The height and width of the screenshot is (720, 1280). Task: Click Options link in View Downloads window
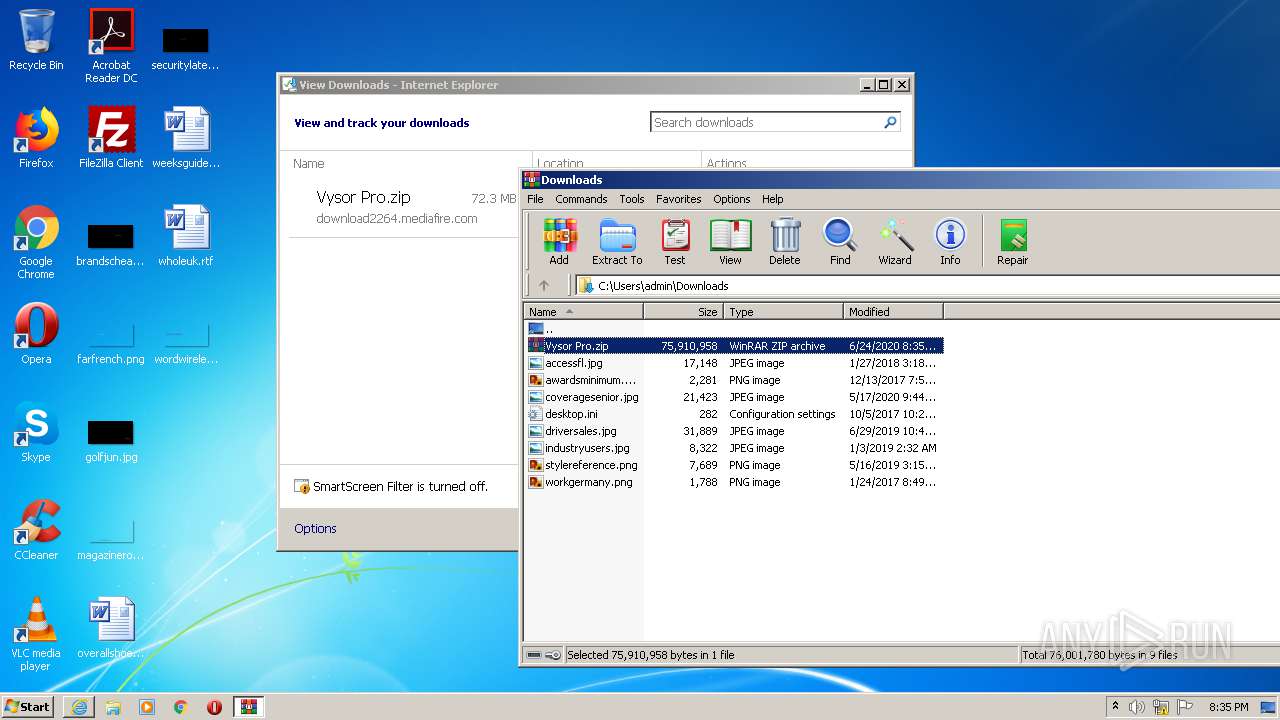(x=315, y=529)
